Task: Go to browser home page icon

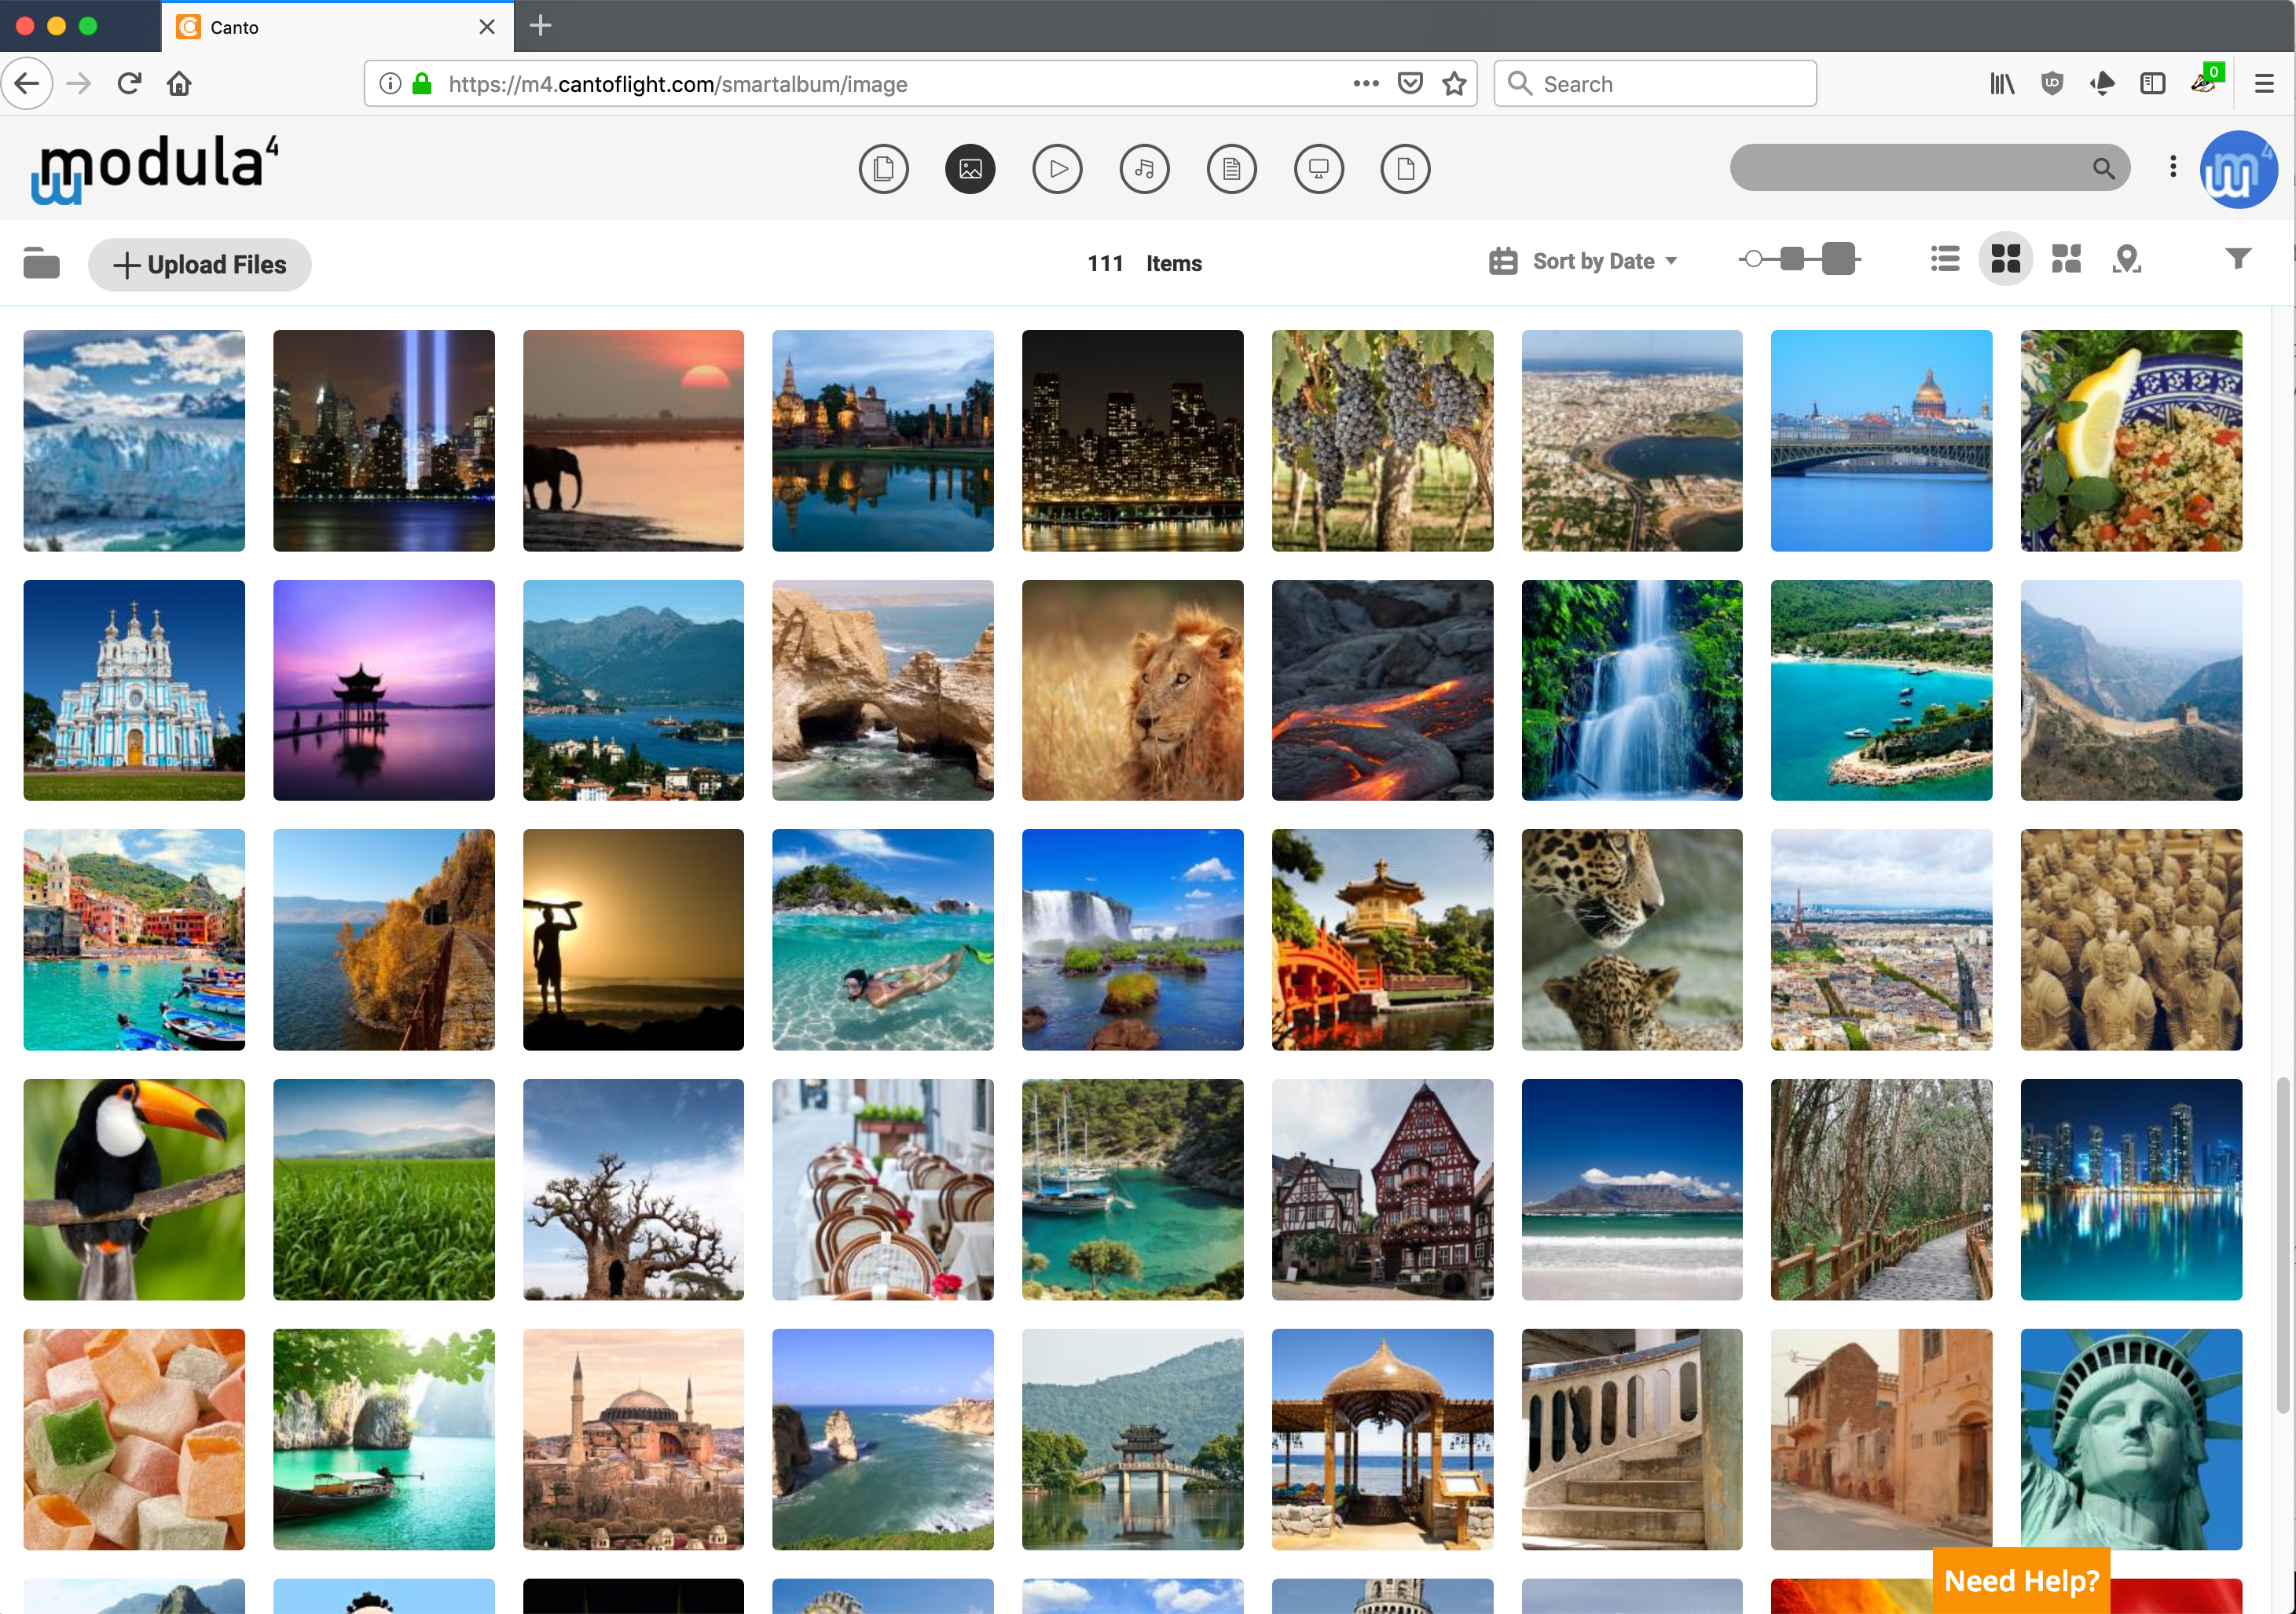Action: pyautogui.click(x=179, y=84)
